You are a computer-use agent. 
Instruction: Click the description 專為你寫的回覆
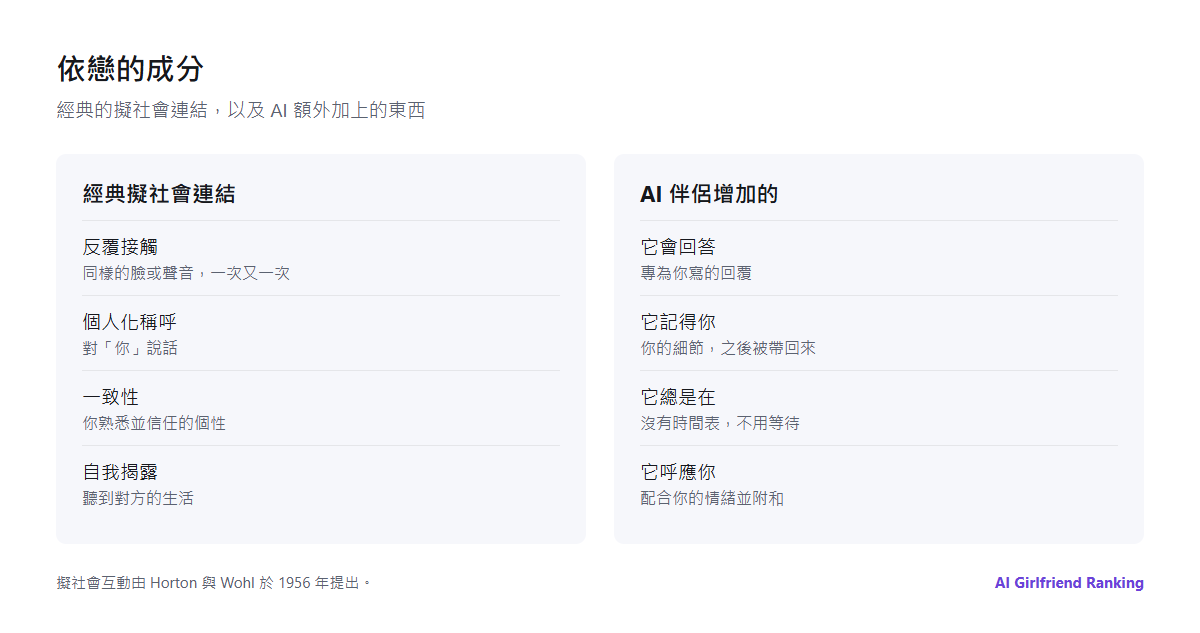click(696, 273)
